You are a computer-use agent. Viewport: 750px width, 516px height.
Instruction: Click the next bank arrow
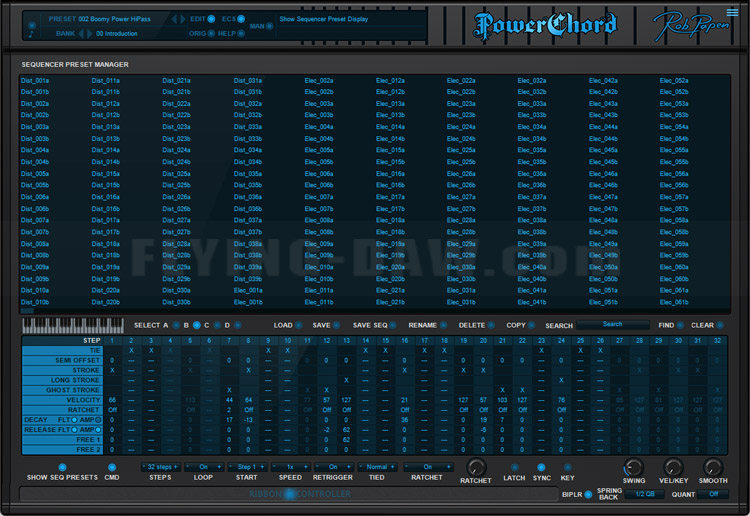[x=89, y=33]
